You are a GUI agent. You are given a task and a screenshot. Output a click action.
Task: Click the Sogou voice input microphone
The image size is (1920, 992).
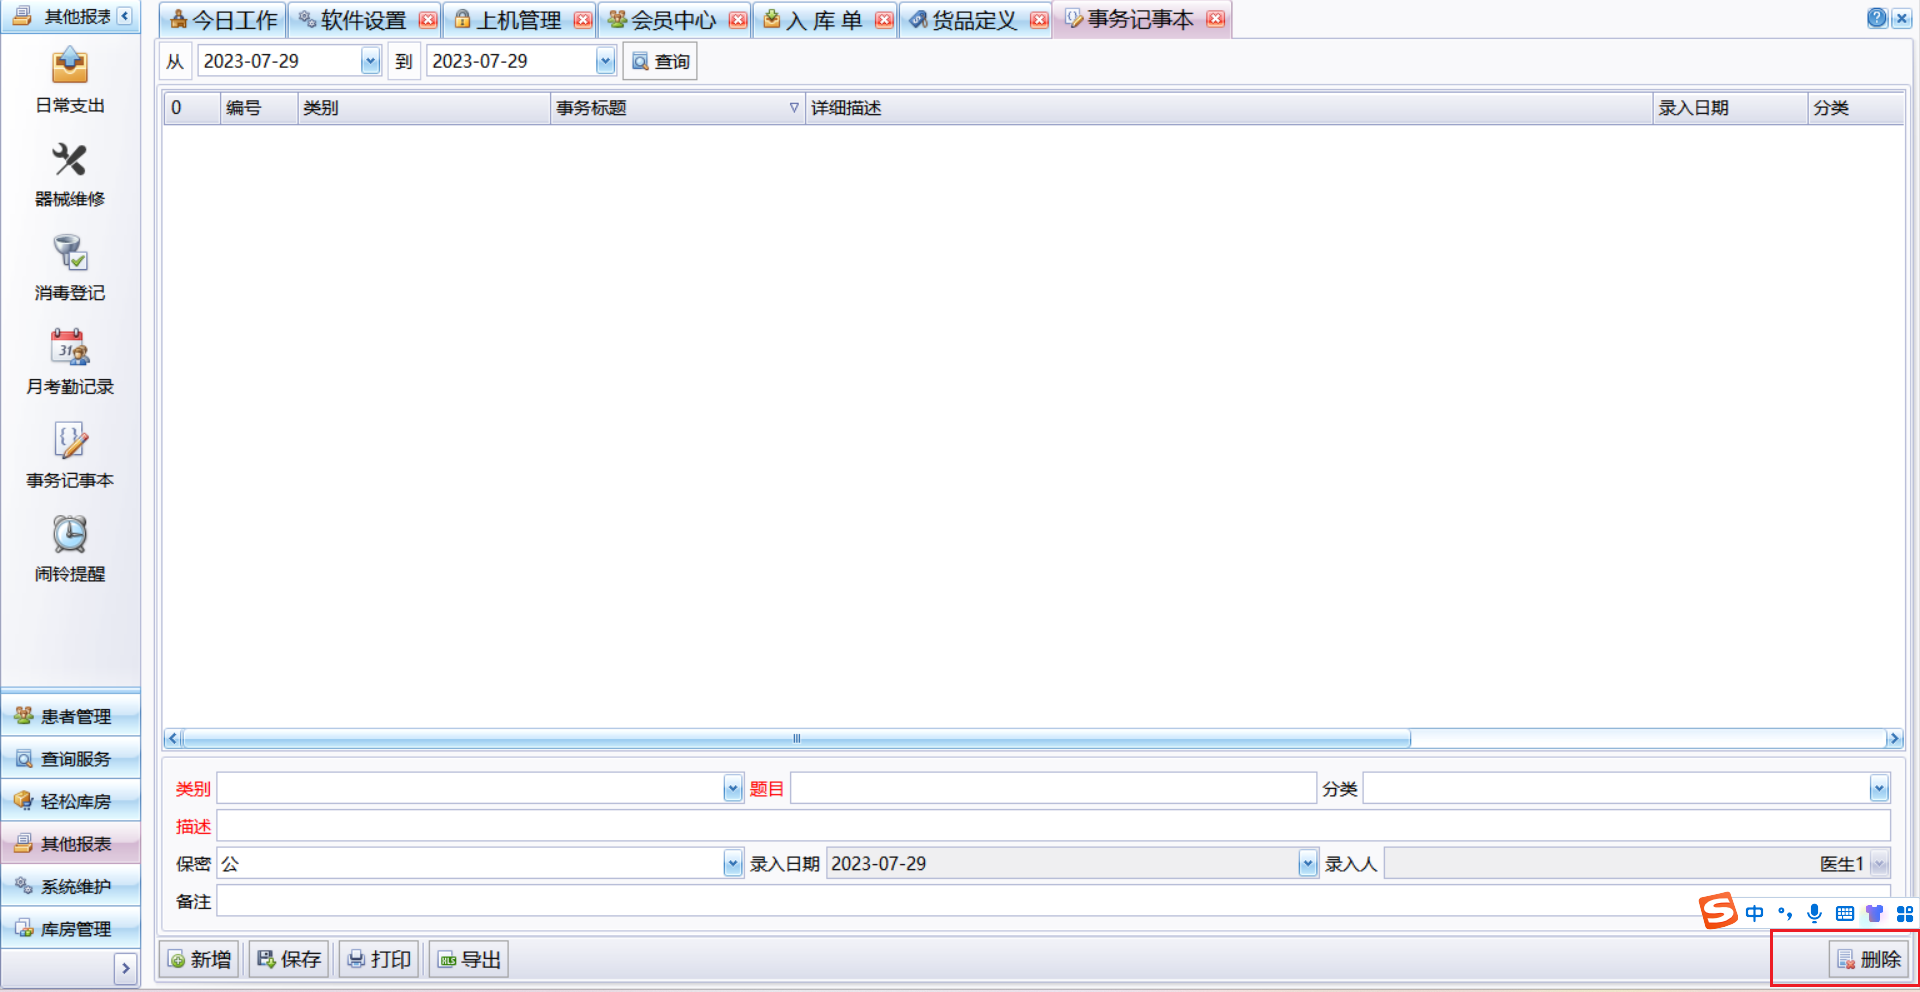coord(1814,913)
